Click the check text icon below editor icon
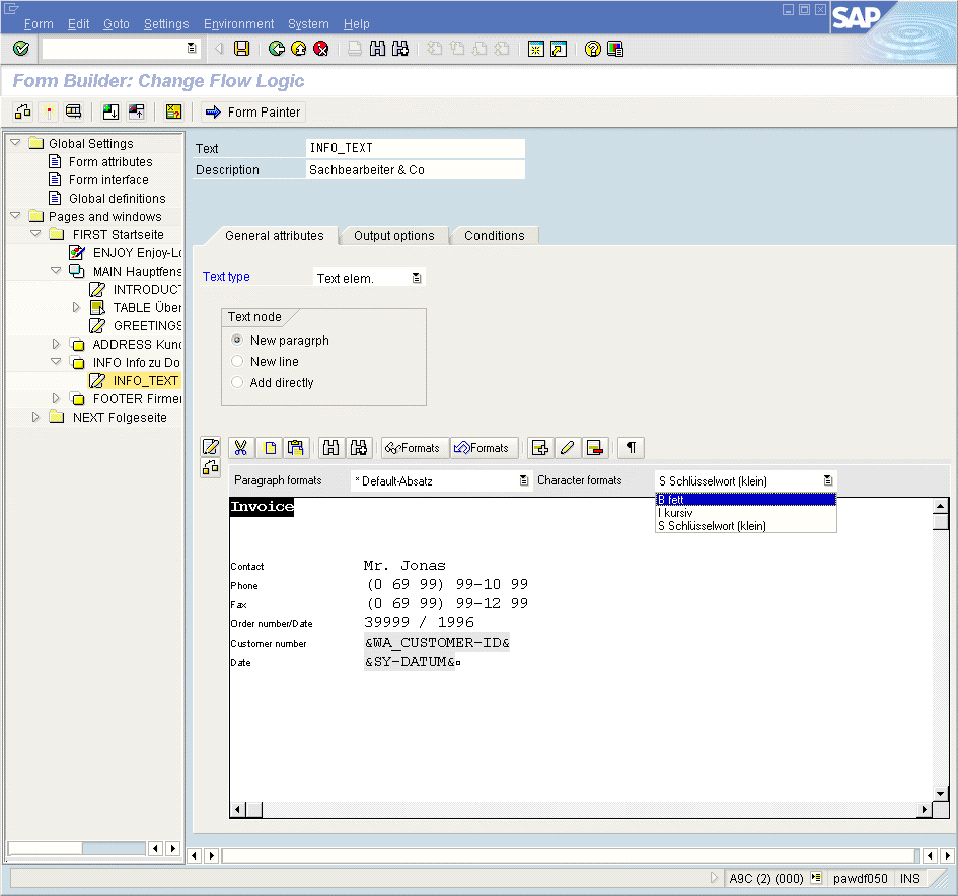The width and height of the screenshot is (958, 896). pyautogui.click(x=211, y=468)
